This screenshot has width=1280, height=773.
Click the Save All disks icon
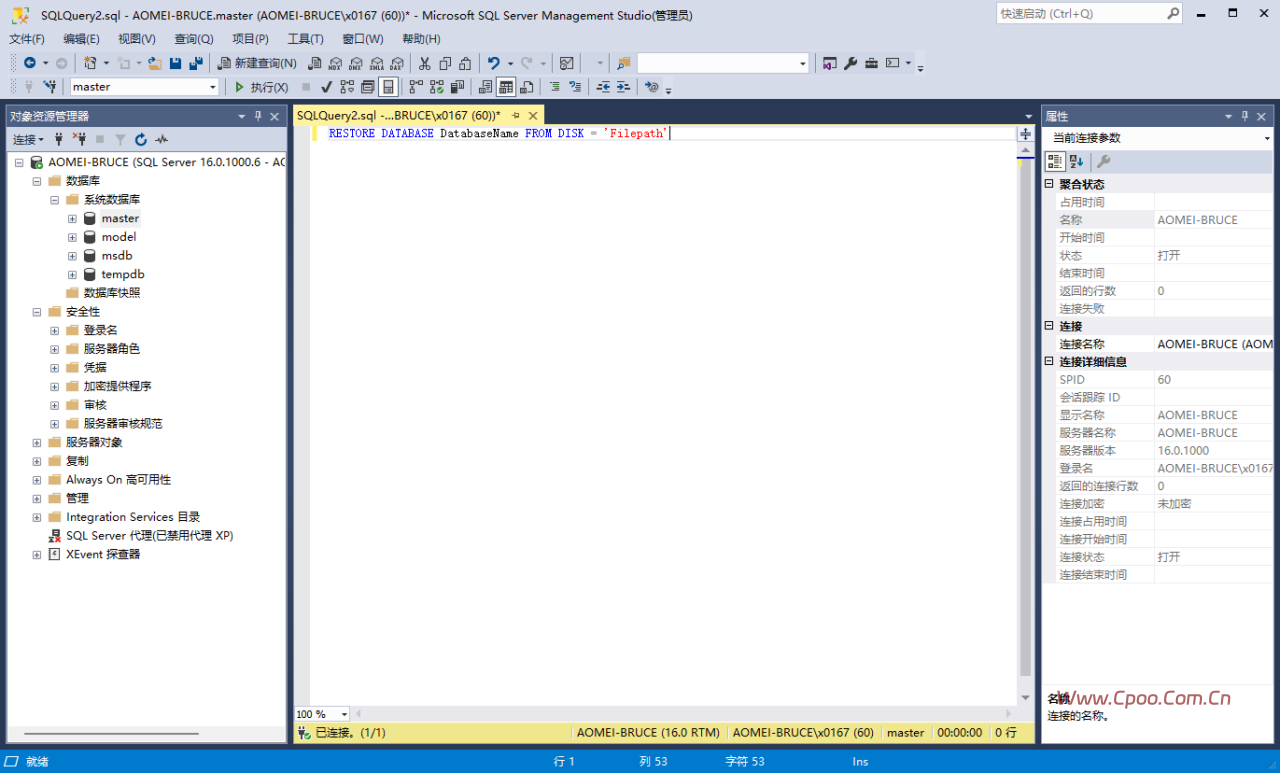click(x=196, y=63)
